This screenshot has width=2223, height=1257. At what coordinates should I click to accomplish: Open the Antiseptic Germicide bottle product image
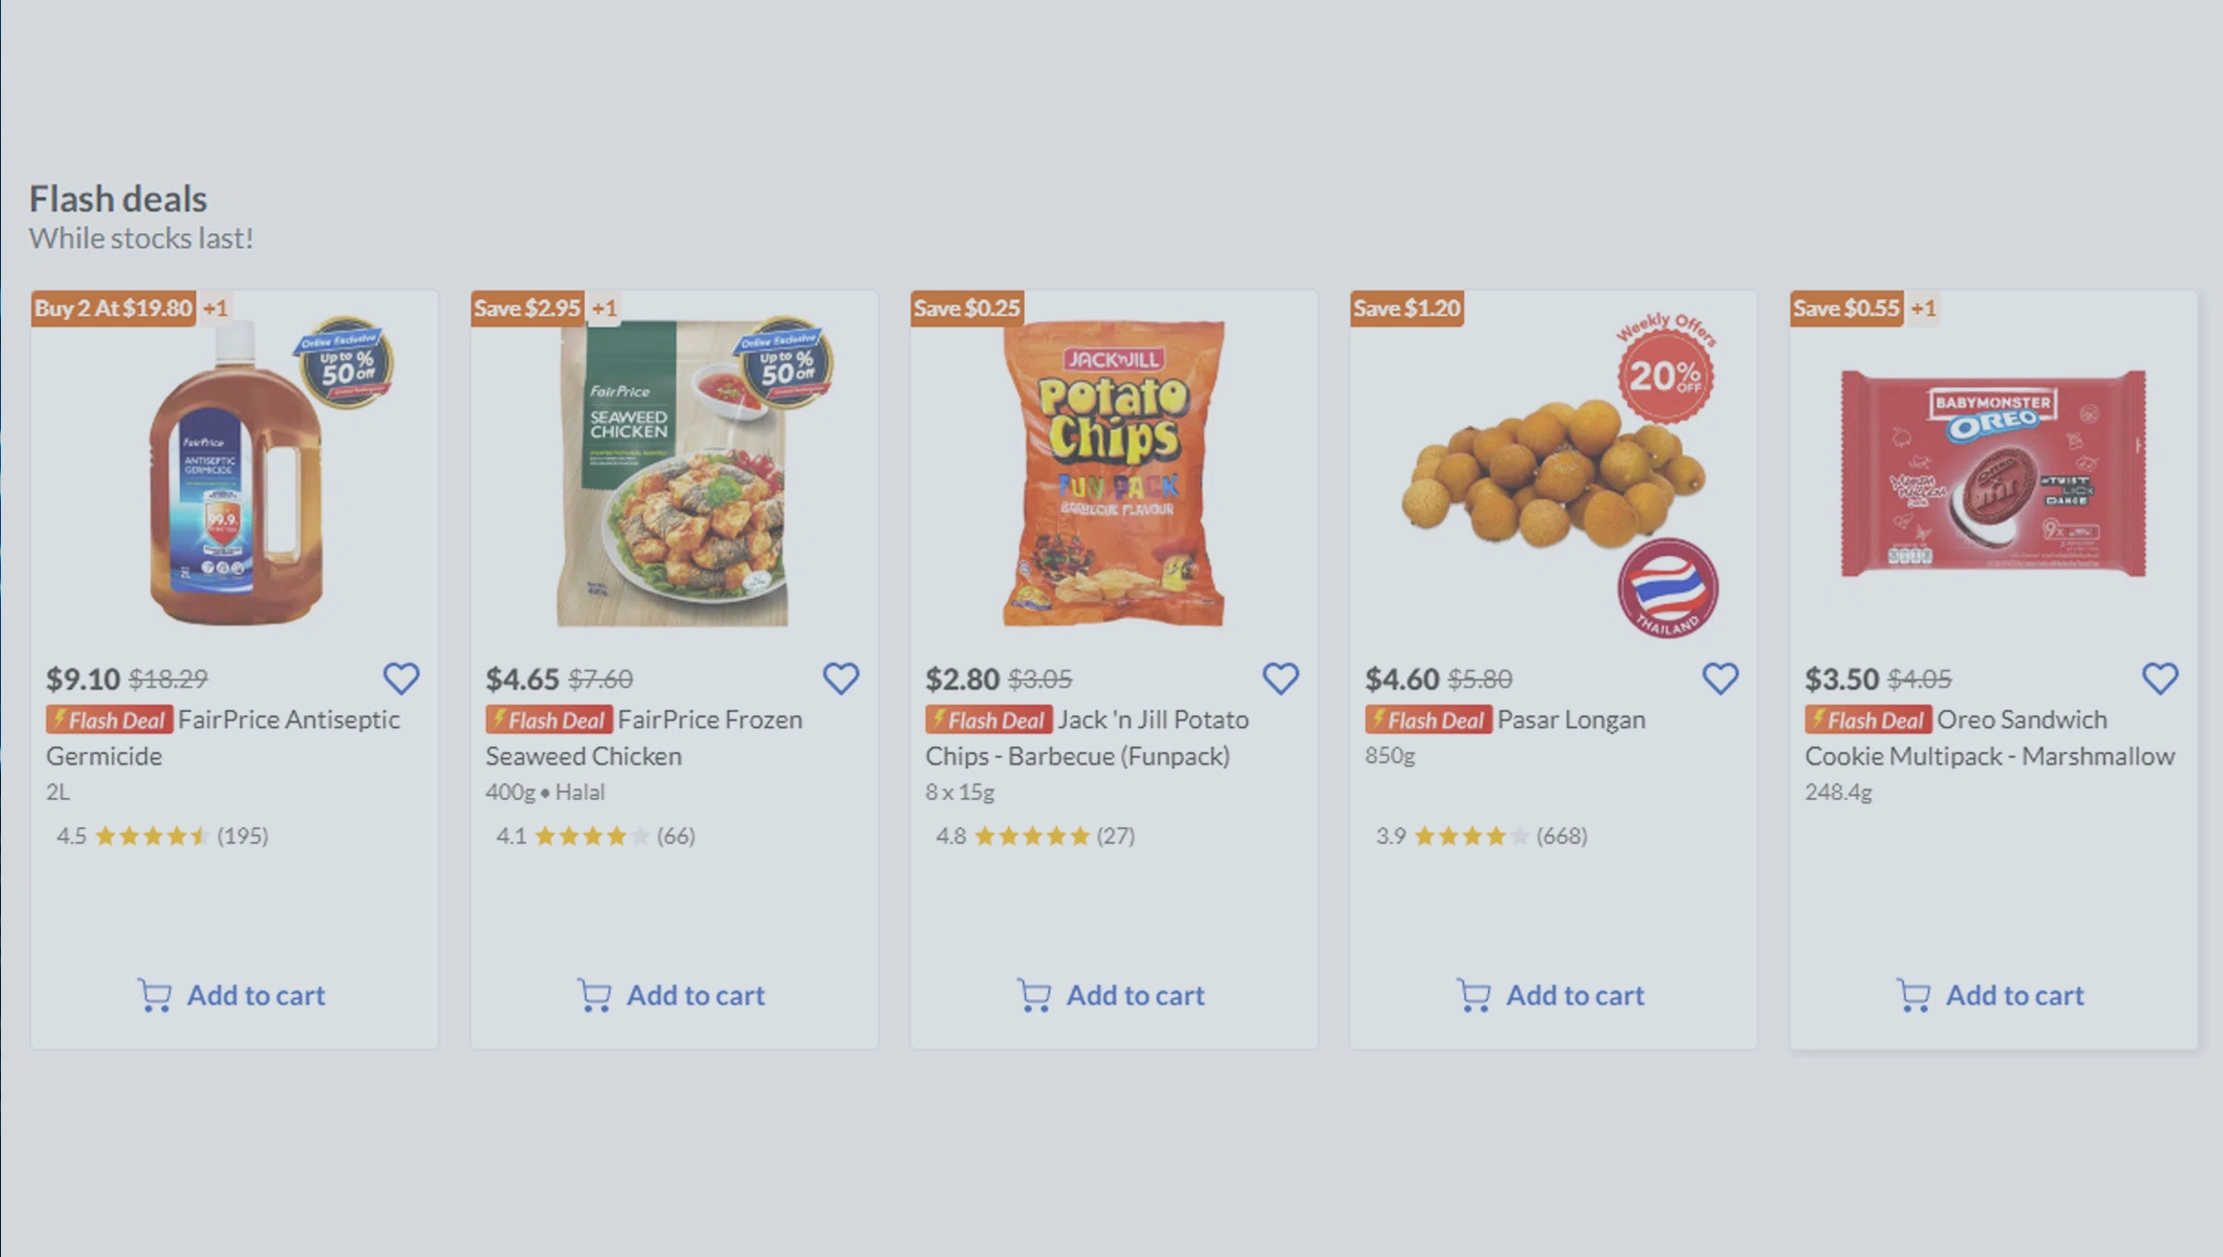(x=236, y=475)
